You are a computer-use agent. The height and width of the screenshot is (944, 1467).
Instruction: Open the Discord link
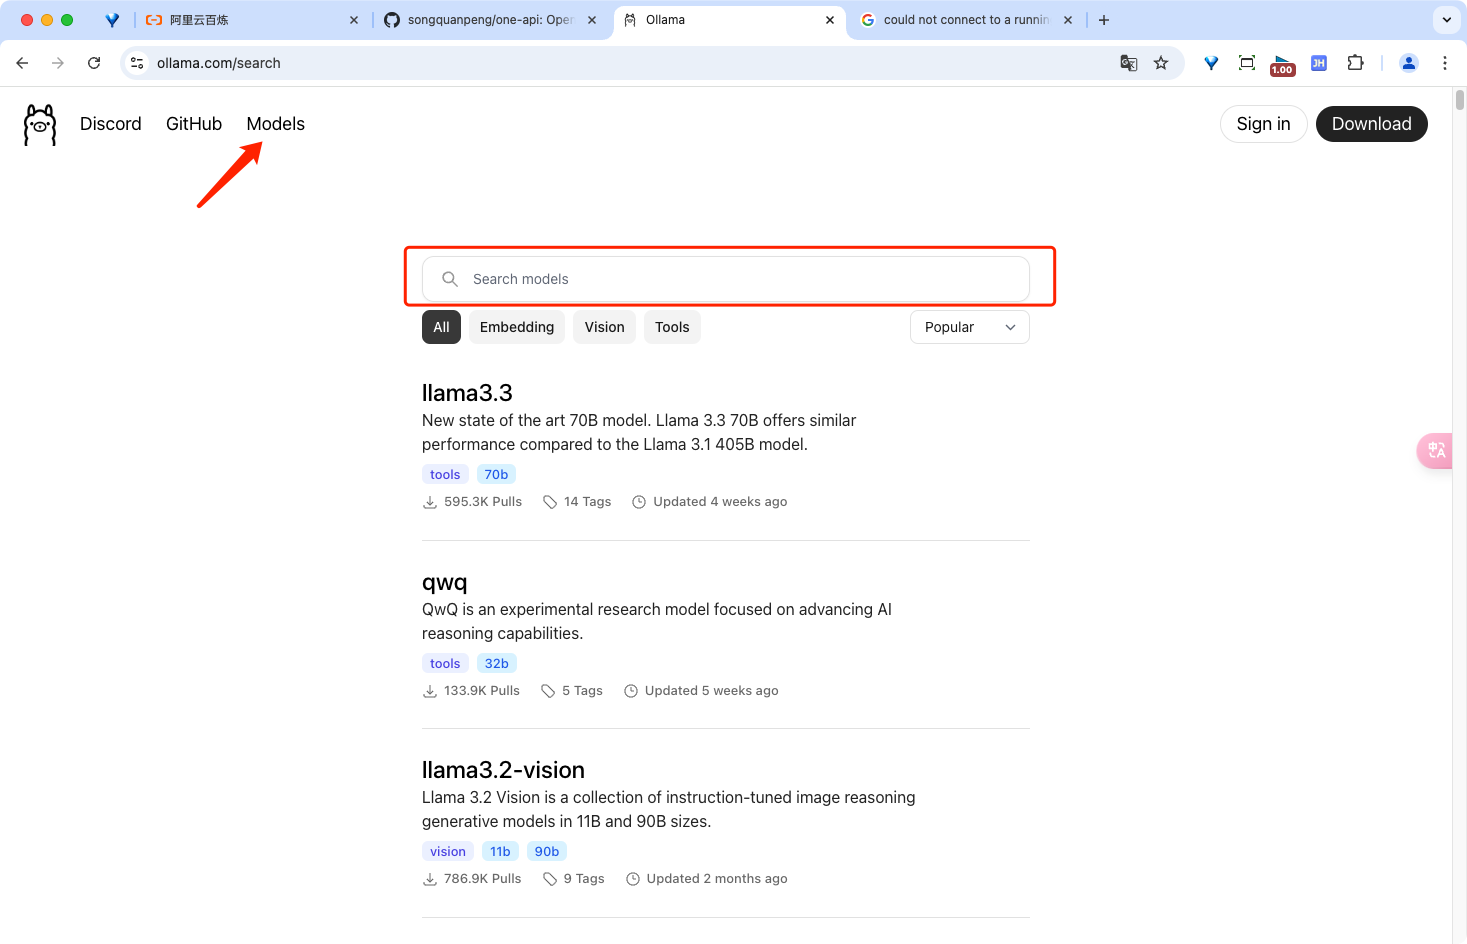(111, 124)
